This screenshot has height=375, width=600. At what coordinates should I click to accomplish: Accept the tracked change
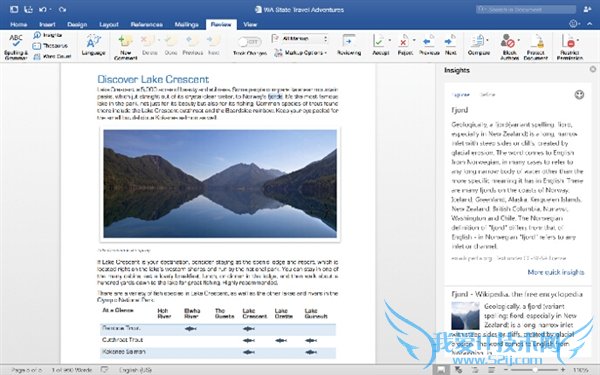click(x=380, y=45)
